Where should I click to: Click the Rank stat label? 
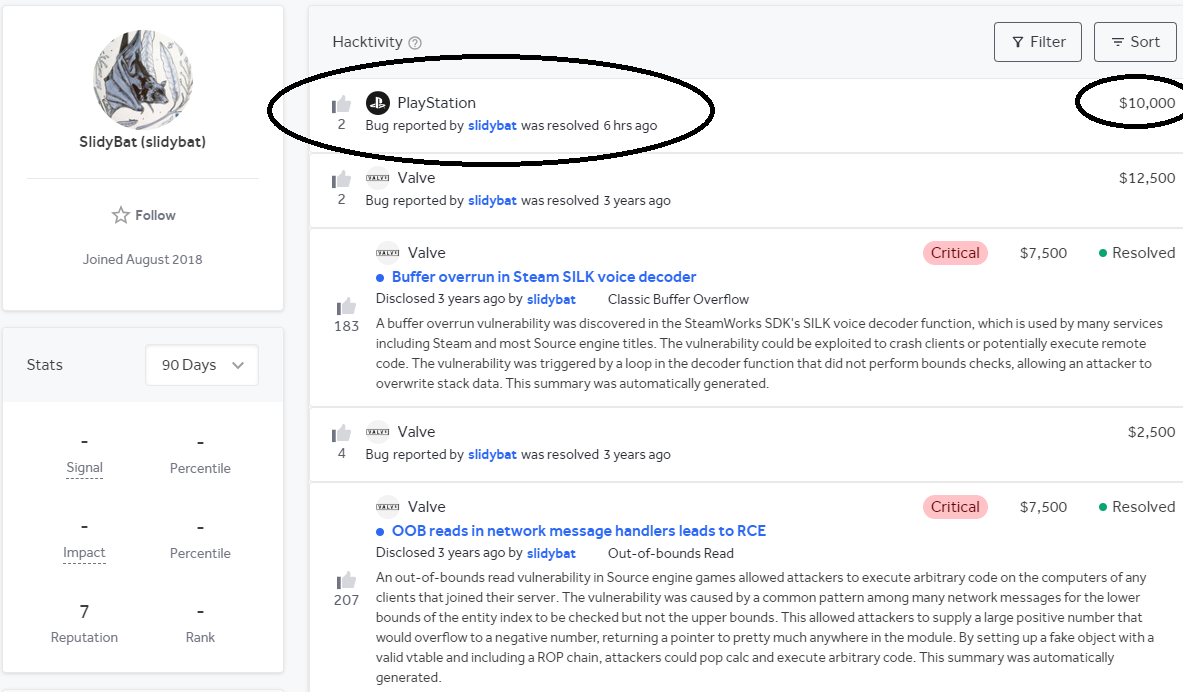[x=200, y=637]
